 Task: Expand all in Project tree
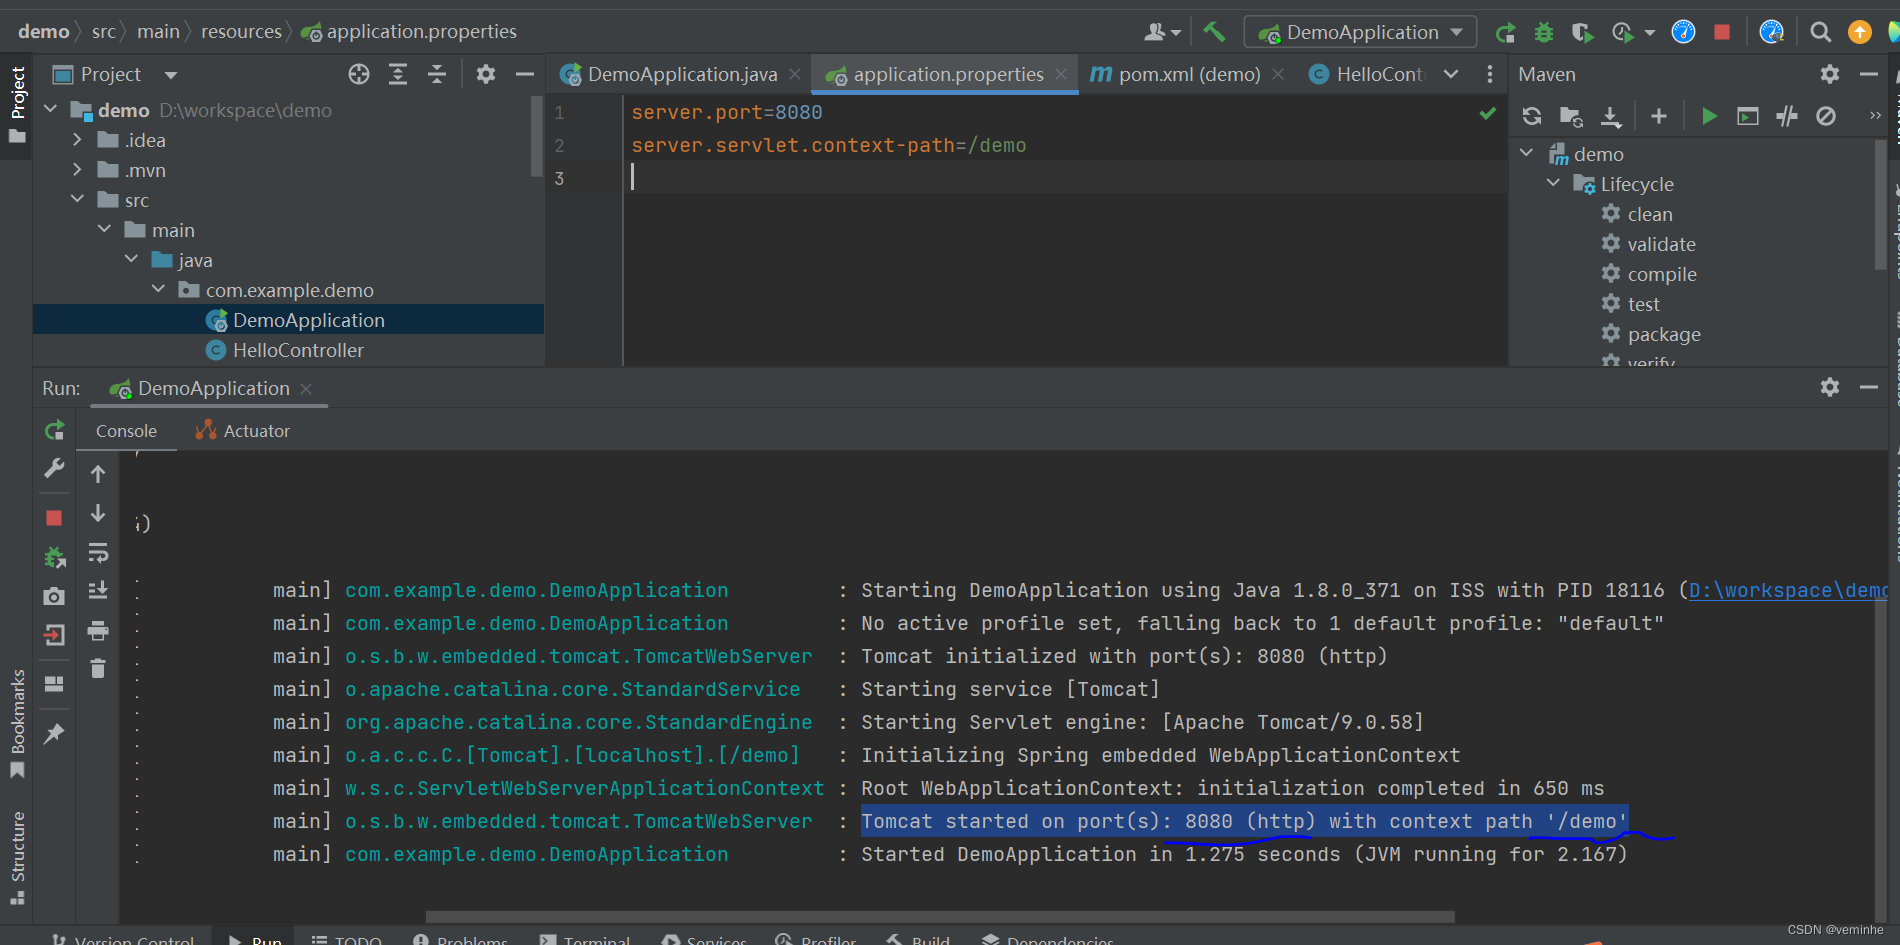(x=398, y=74)
